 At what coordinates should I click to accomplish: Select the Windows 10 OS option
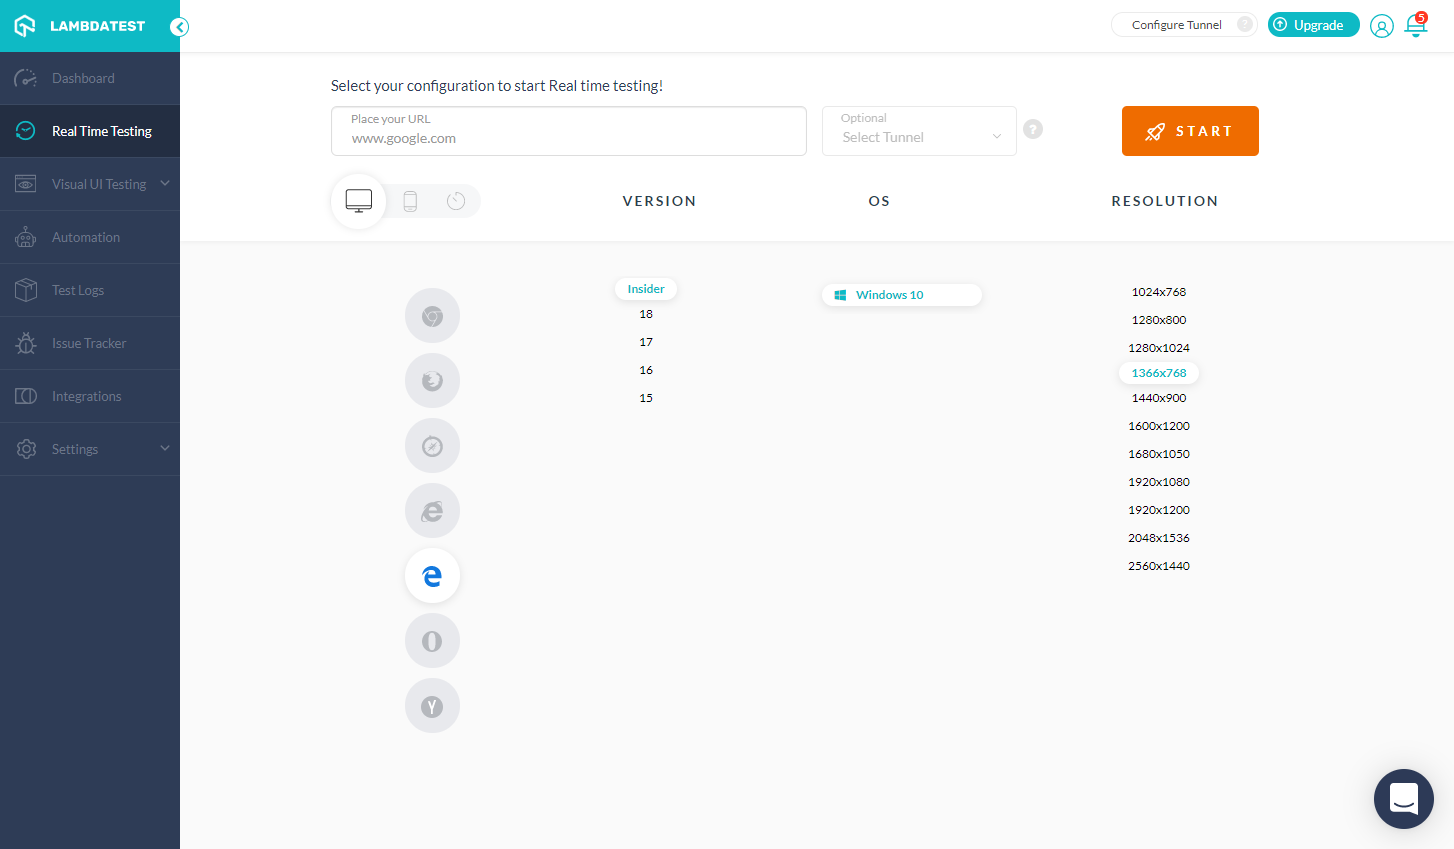[x=902, y=295]
